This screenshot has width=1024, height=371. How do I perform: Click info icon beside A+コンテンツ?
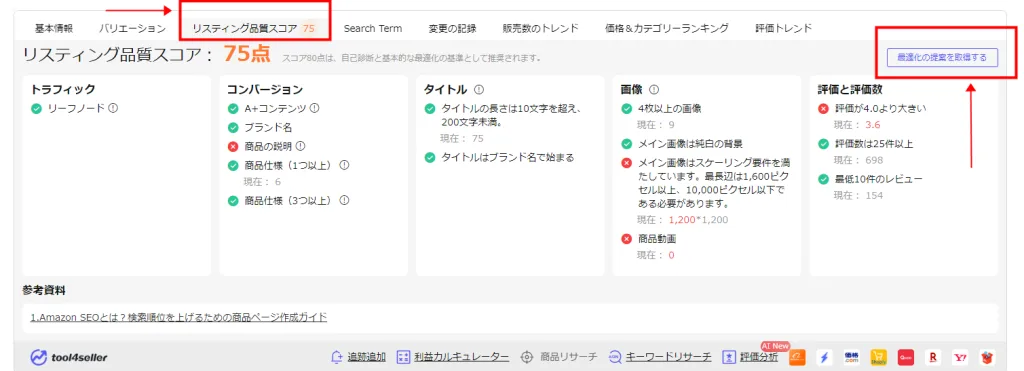click(x=314, y=108)
